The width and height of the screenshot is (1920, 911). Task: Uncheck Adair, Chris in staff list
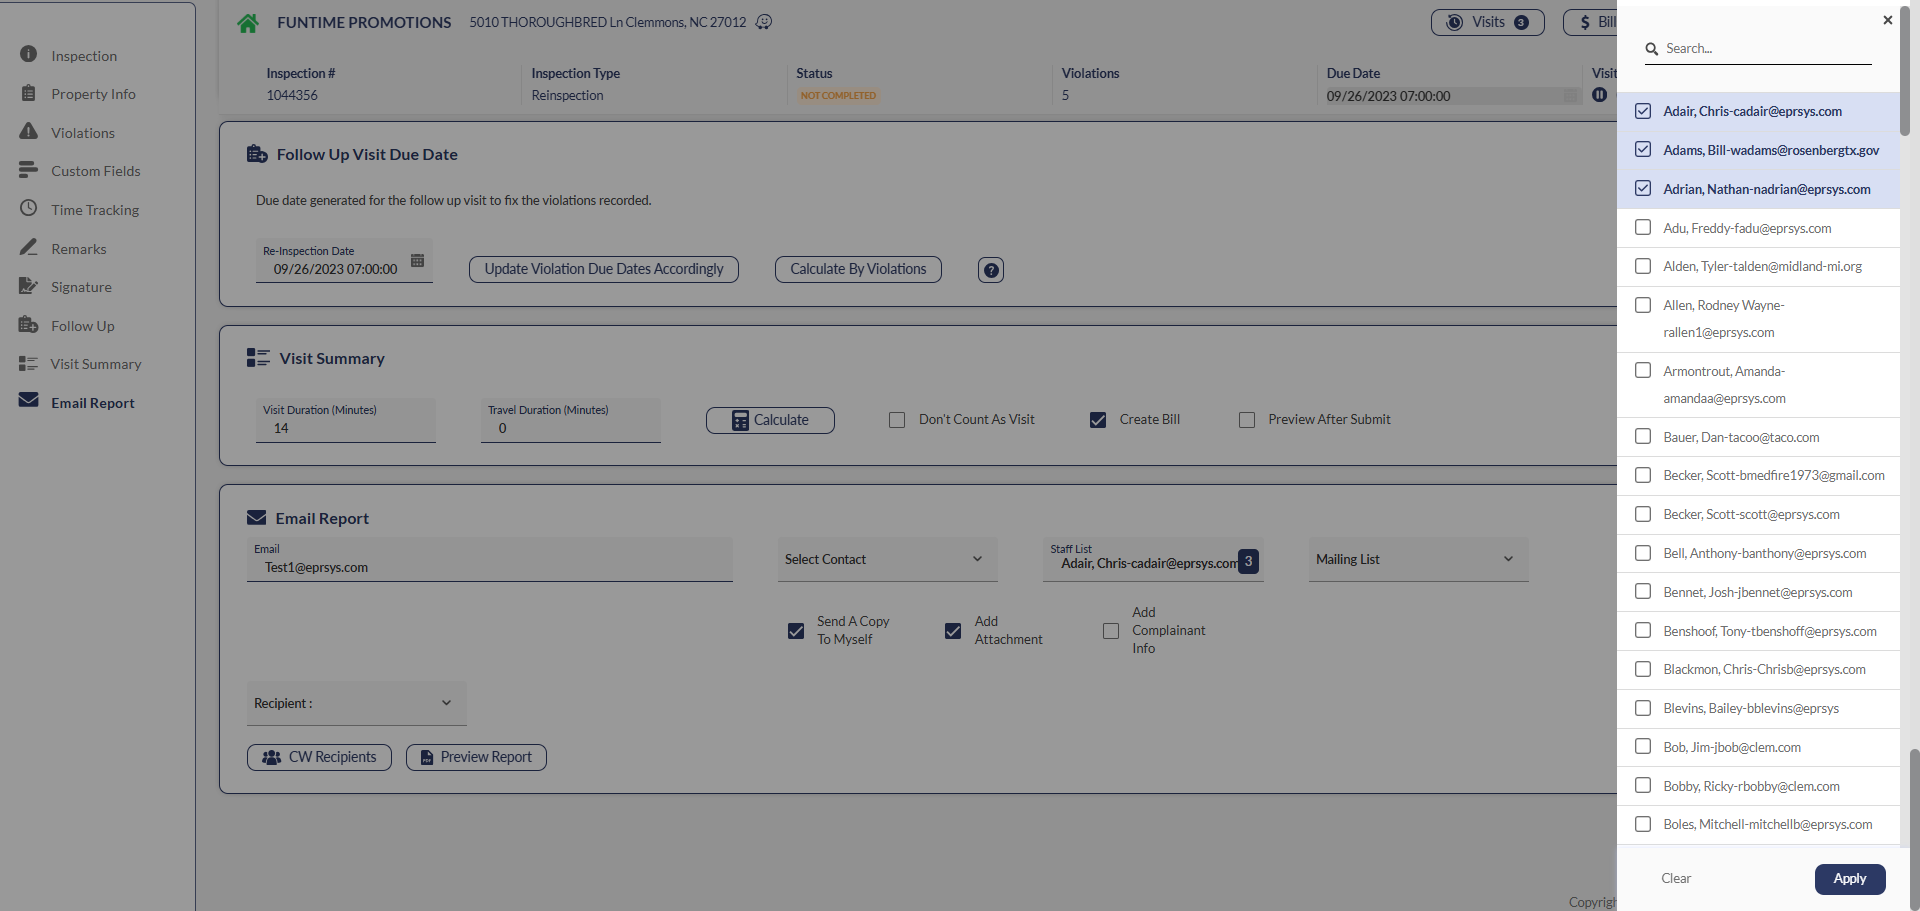(x=1643, y=111)
